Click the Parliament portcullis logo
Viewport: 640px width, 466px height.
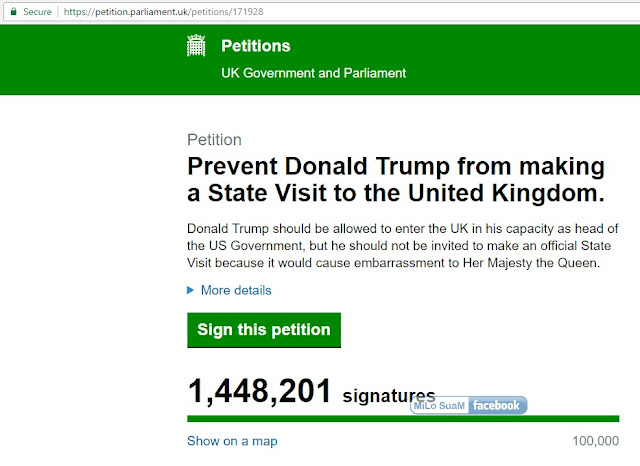click(196, 45)
